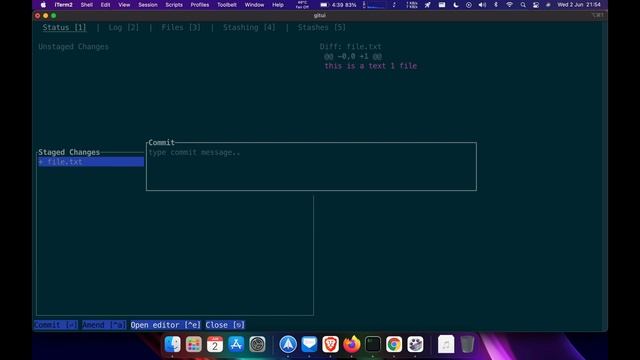Open the Scripts menu
640x360 pixels.
tap(174, 5)
